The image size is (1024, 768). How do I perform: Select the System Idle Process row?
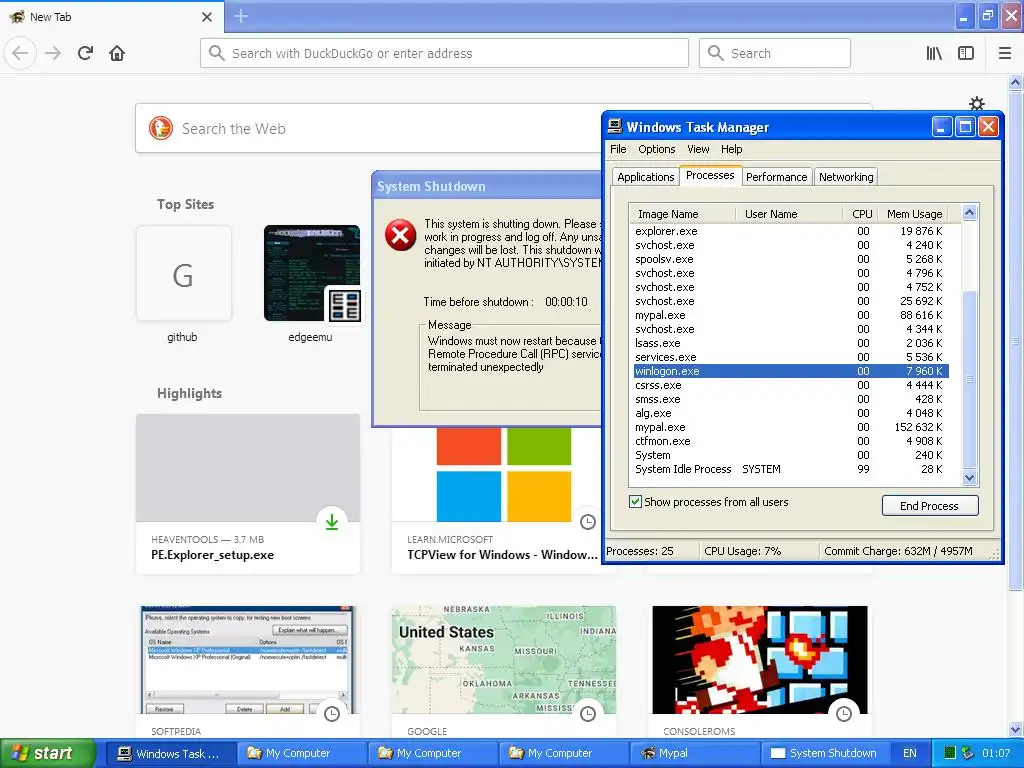[791, 469]
